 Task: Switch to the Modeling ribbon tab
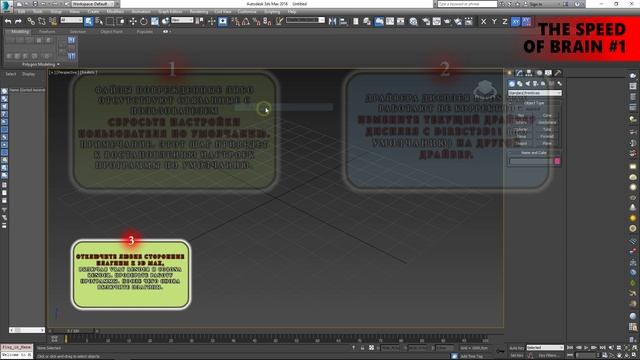[20, 31]
